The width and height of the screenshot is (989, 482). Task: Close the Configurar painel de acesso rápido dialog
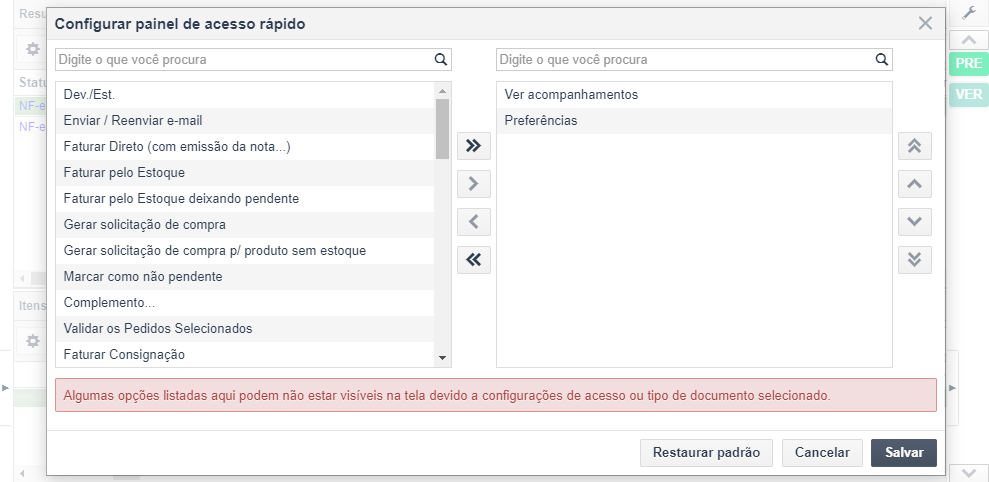925,24
